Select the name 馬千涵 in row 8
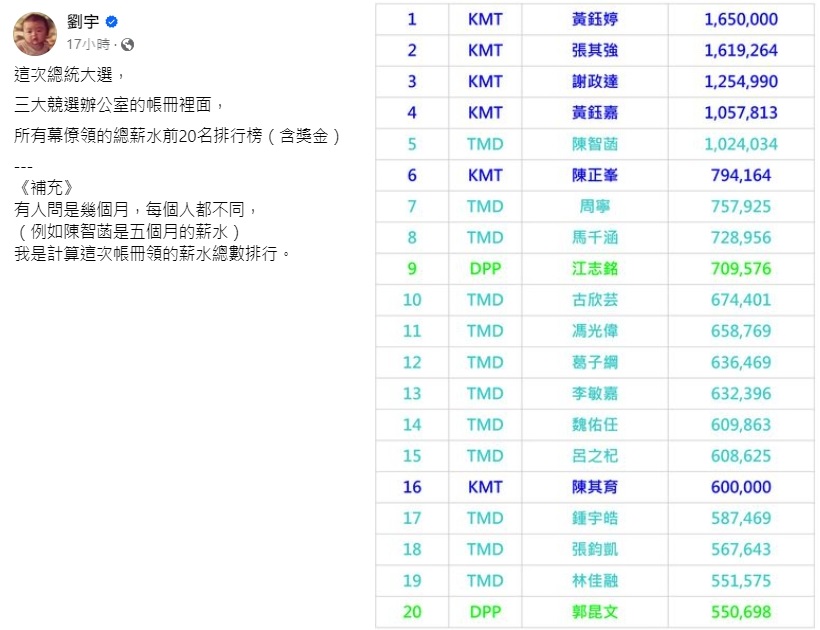Screen dimensions: 820x630 coord(594,237)
